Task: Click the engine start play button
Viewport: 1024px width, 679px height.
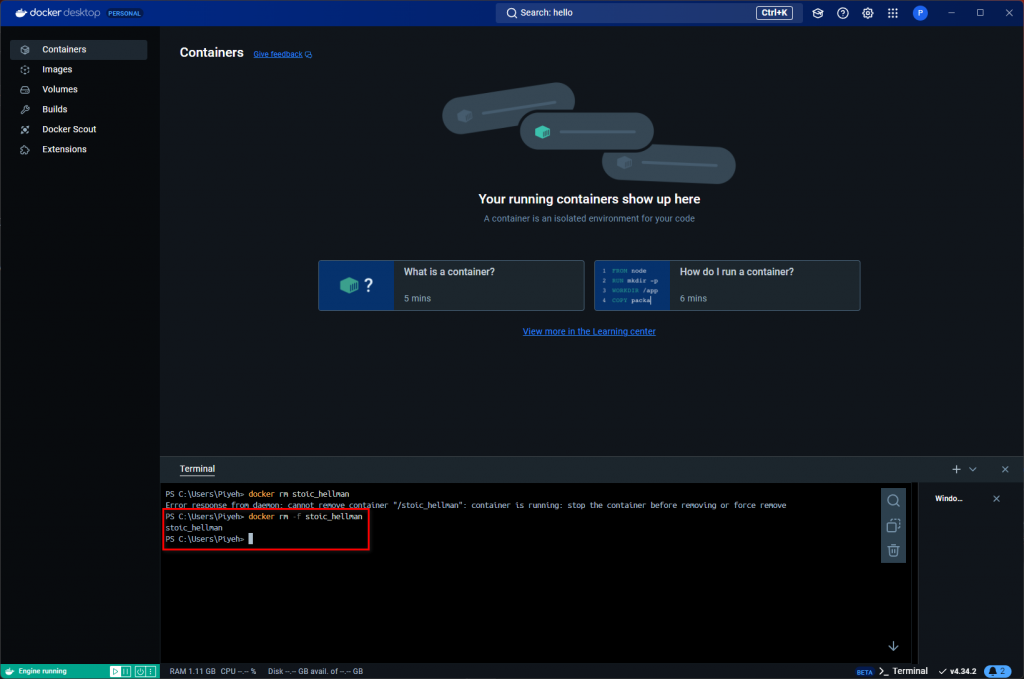Action: 116,671
